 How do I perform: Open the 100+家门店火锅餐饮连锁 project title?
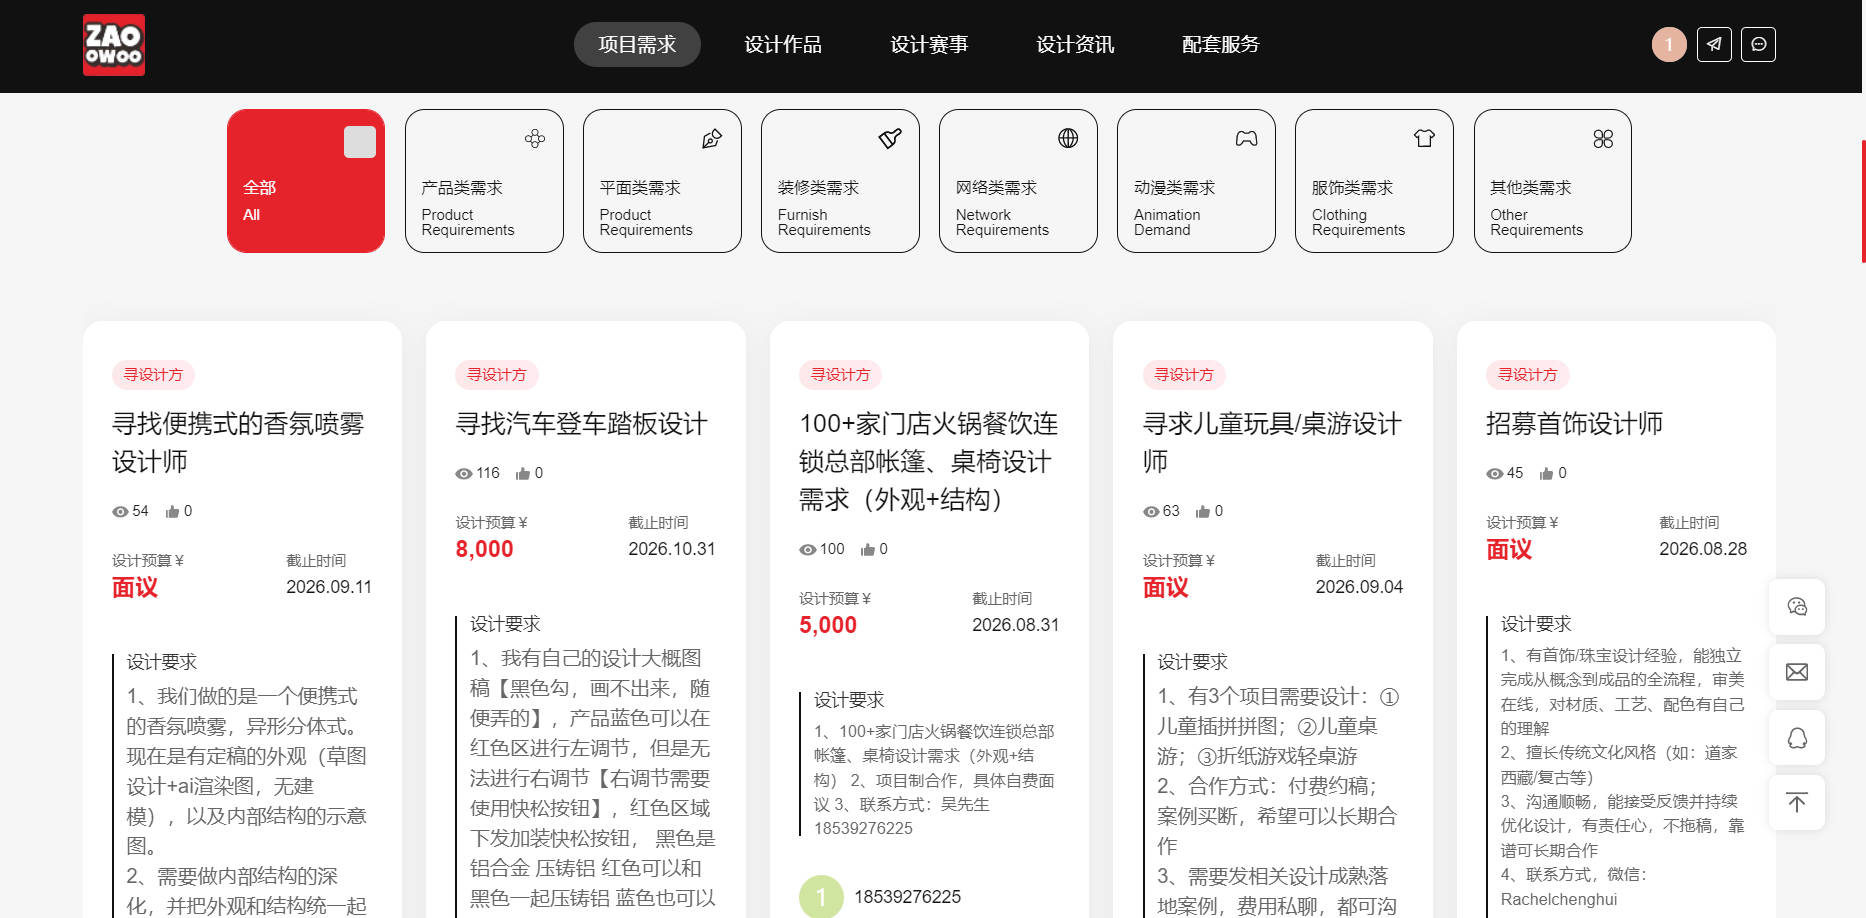(929, 461)
